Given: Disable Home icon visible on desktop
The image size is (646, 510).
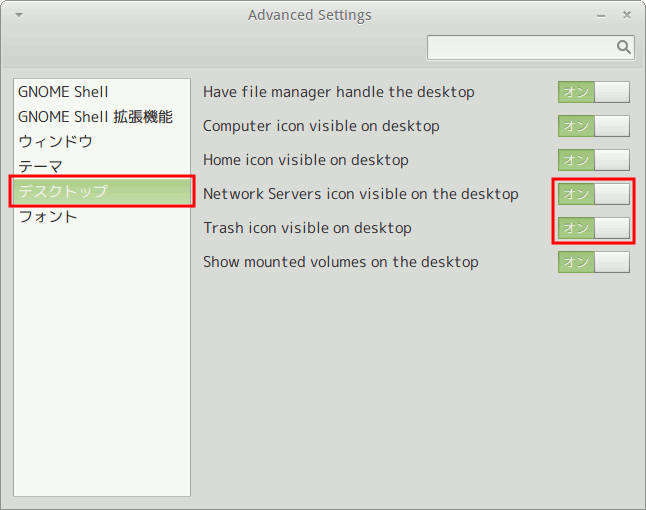Looking at the screenshot, I should coord(593,160).
